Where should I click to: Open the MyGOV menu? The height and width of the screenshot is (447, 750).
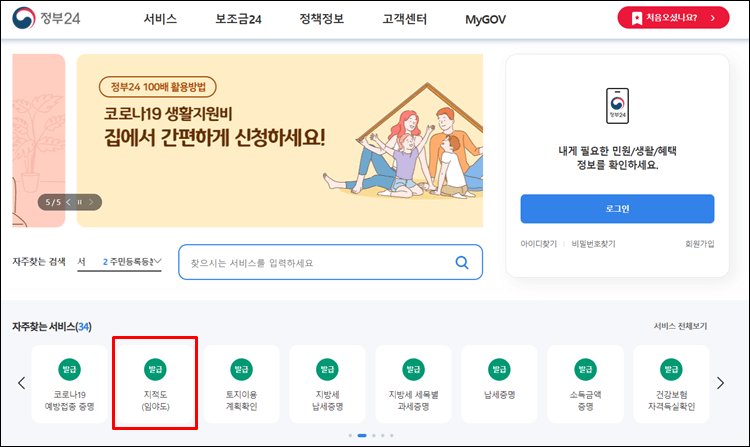pos(485,20)
